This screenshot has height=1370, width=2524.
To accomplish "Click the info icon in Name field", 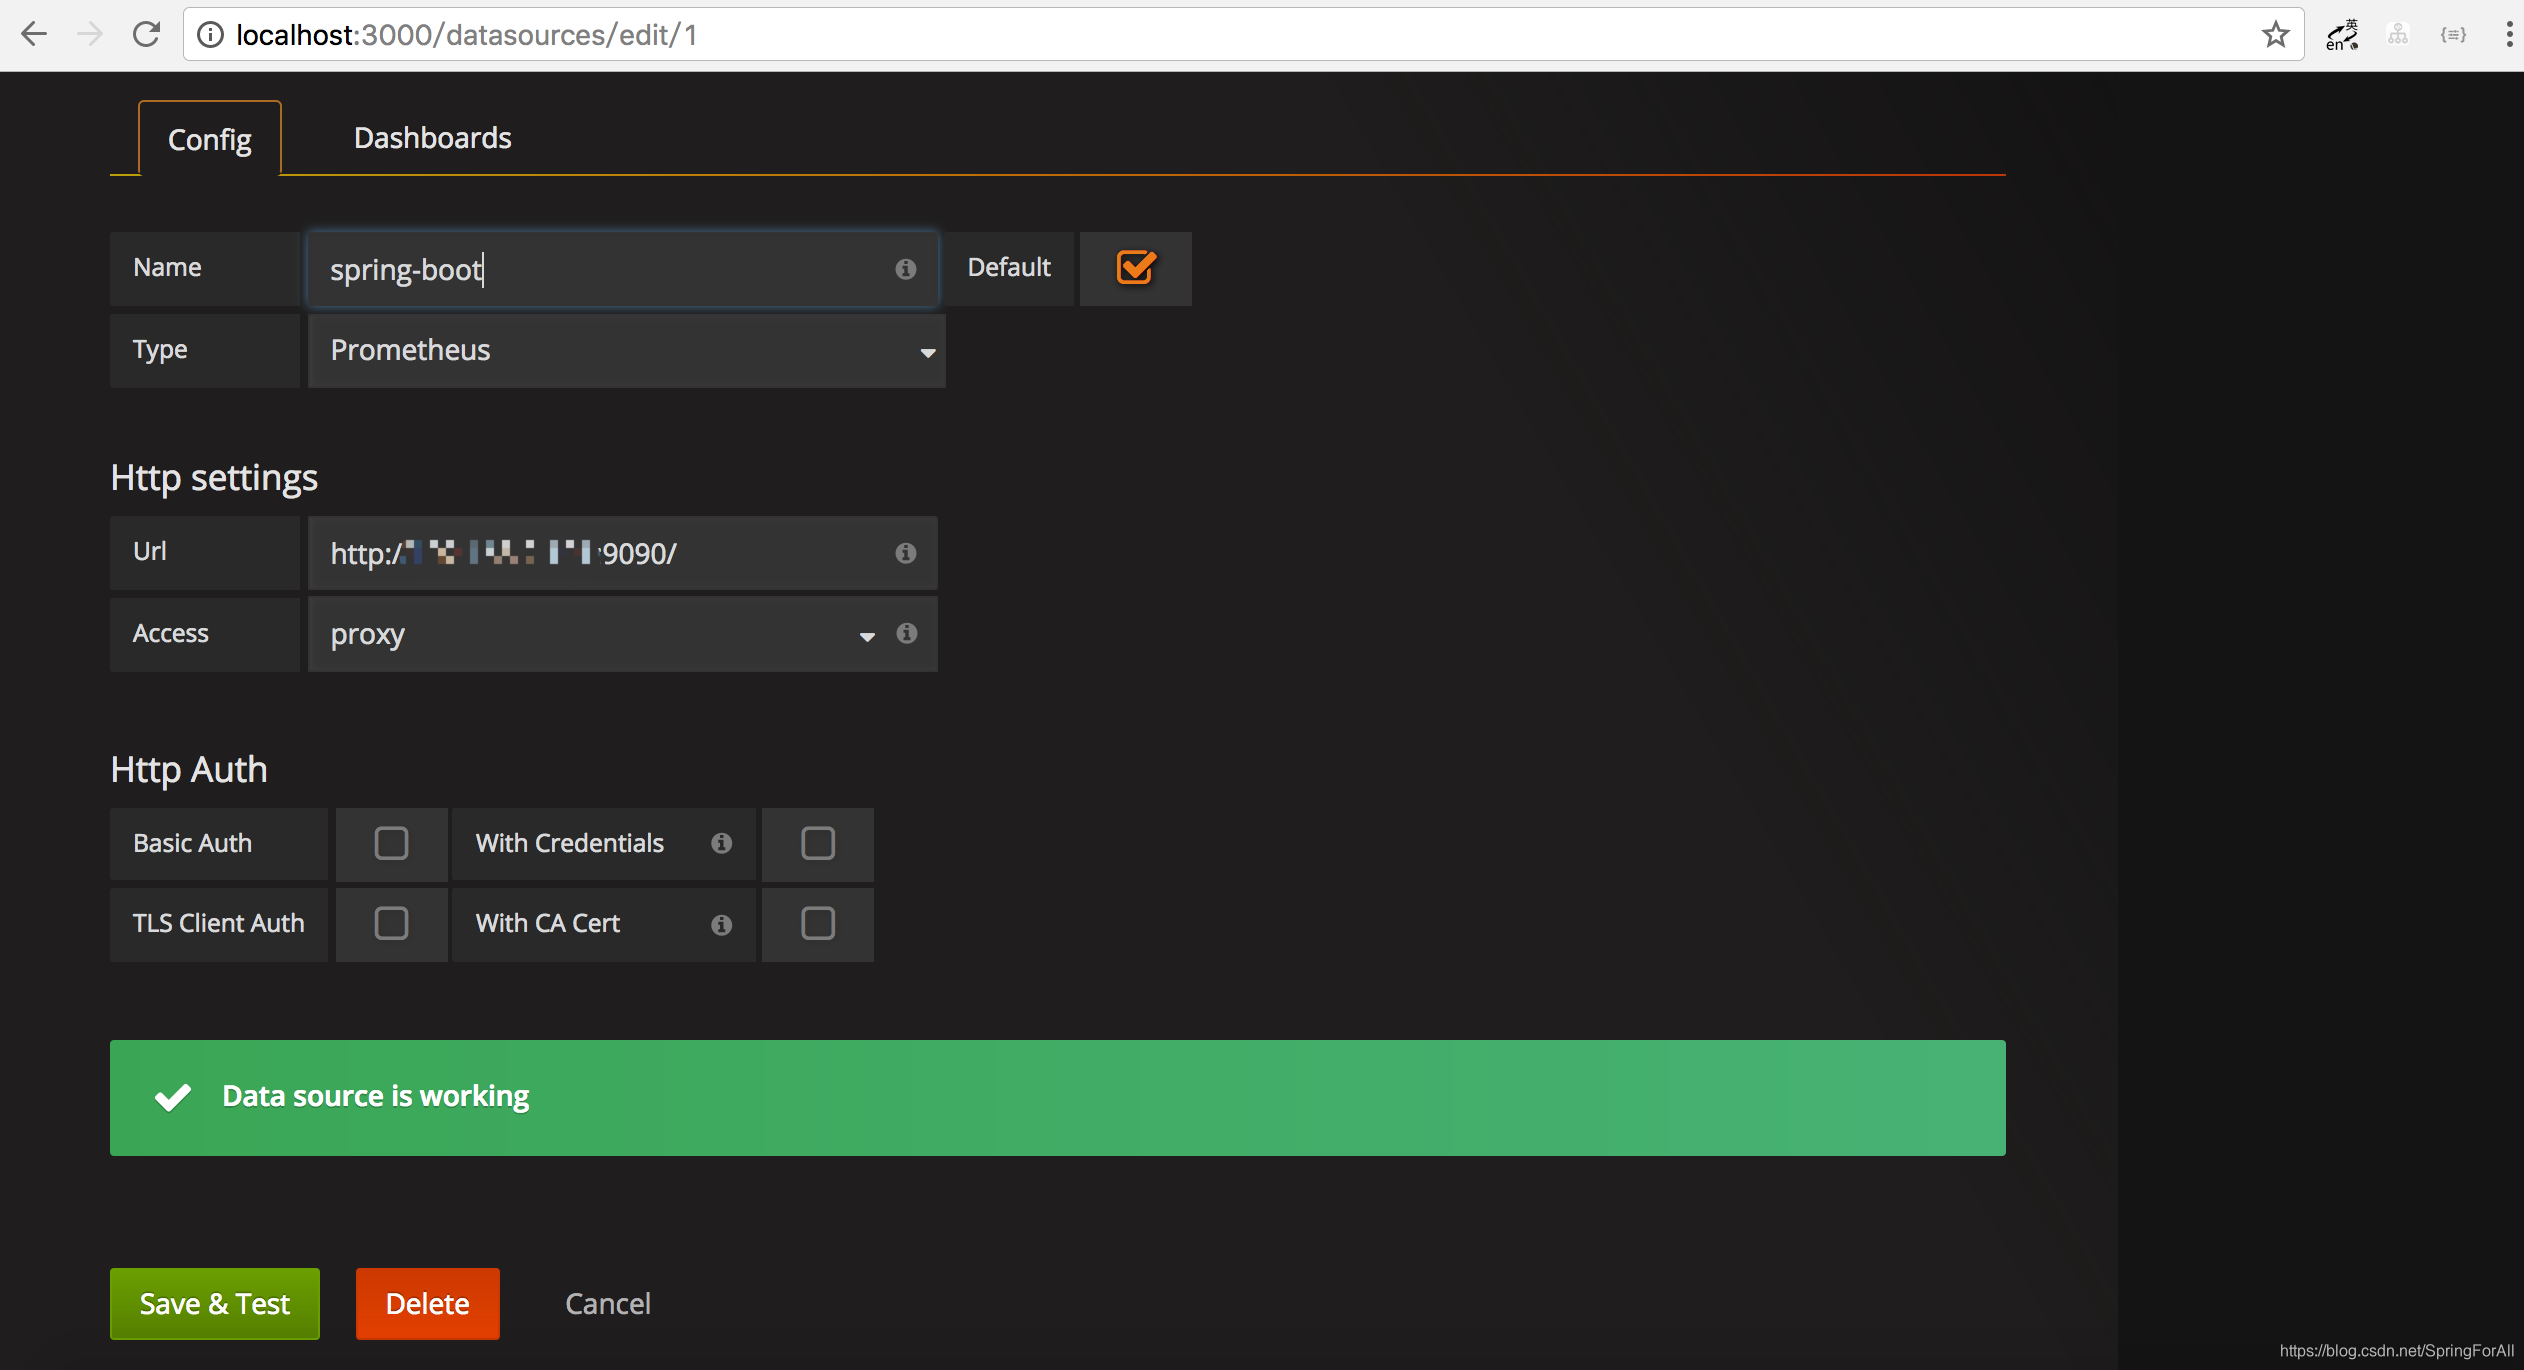I will click(x=905, y=269).
